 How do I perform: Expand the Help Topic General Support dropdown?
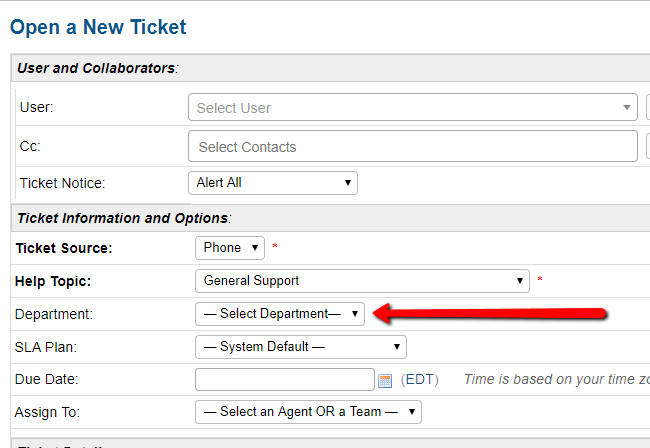coord(362,280)
